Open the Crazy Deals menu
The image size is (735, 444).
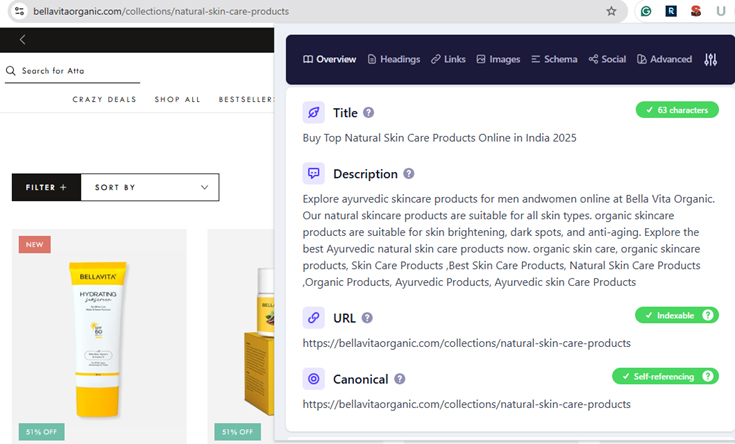(x=104, y=99)
